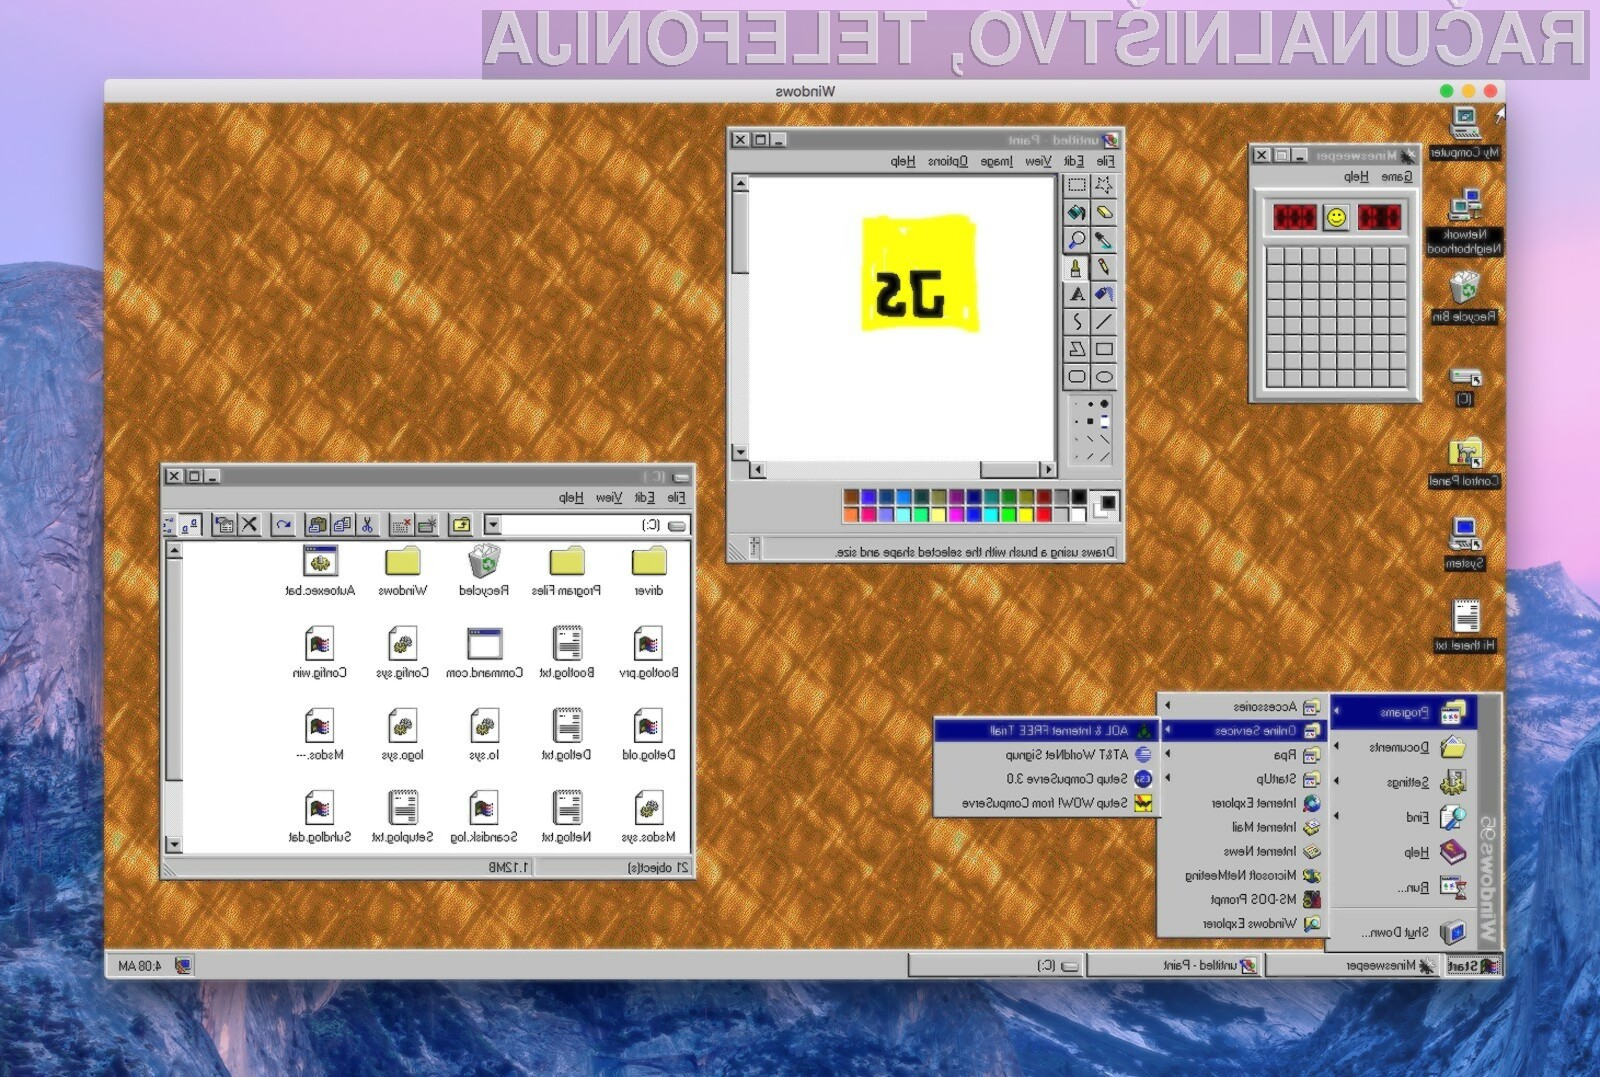Click the Delete icon on the Explorer toolbar

click(249, 525)
